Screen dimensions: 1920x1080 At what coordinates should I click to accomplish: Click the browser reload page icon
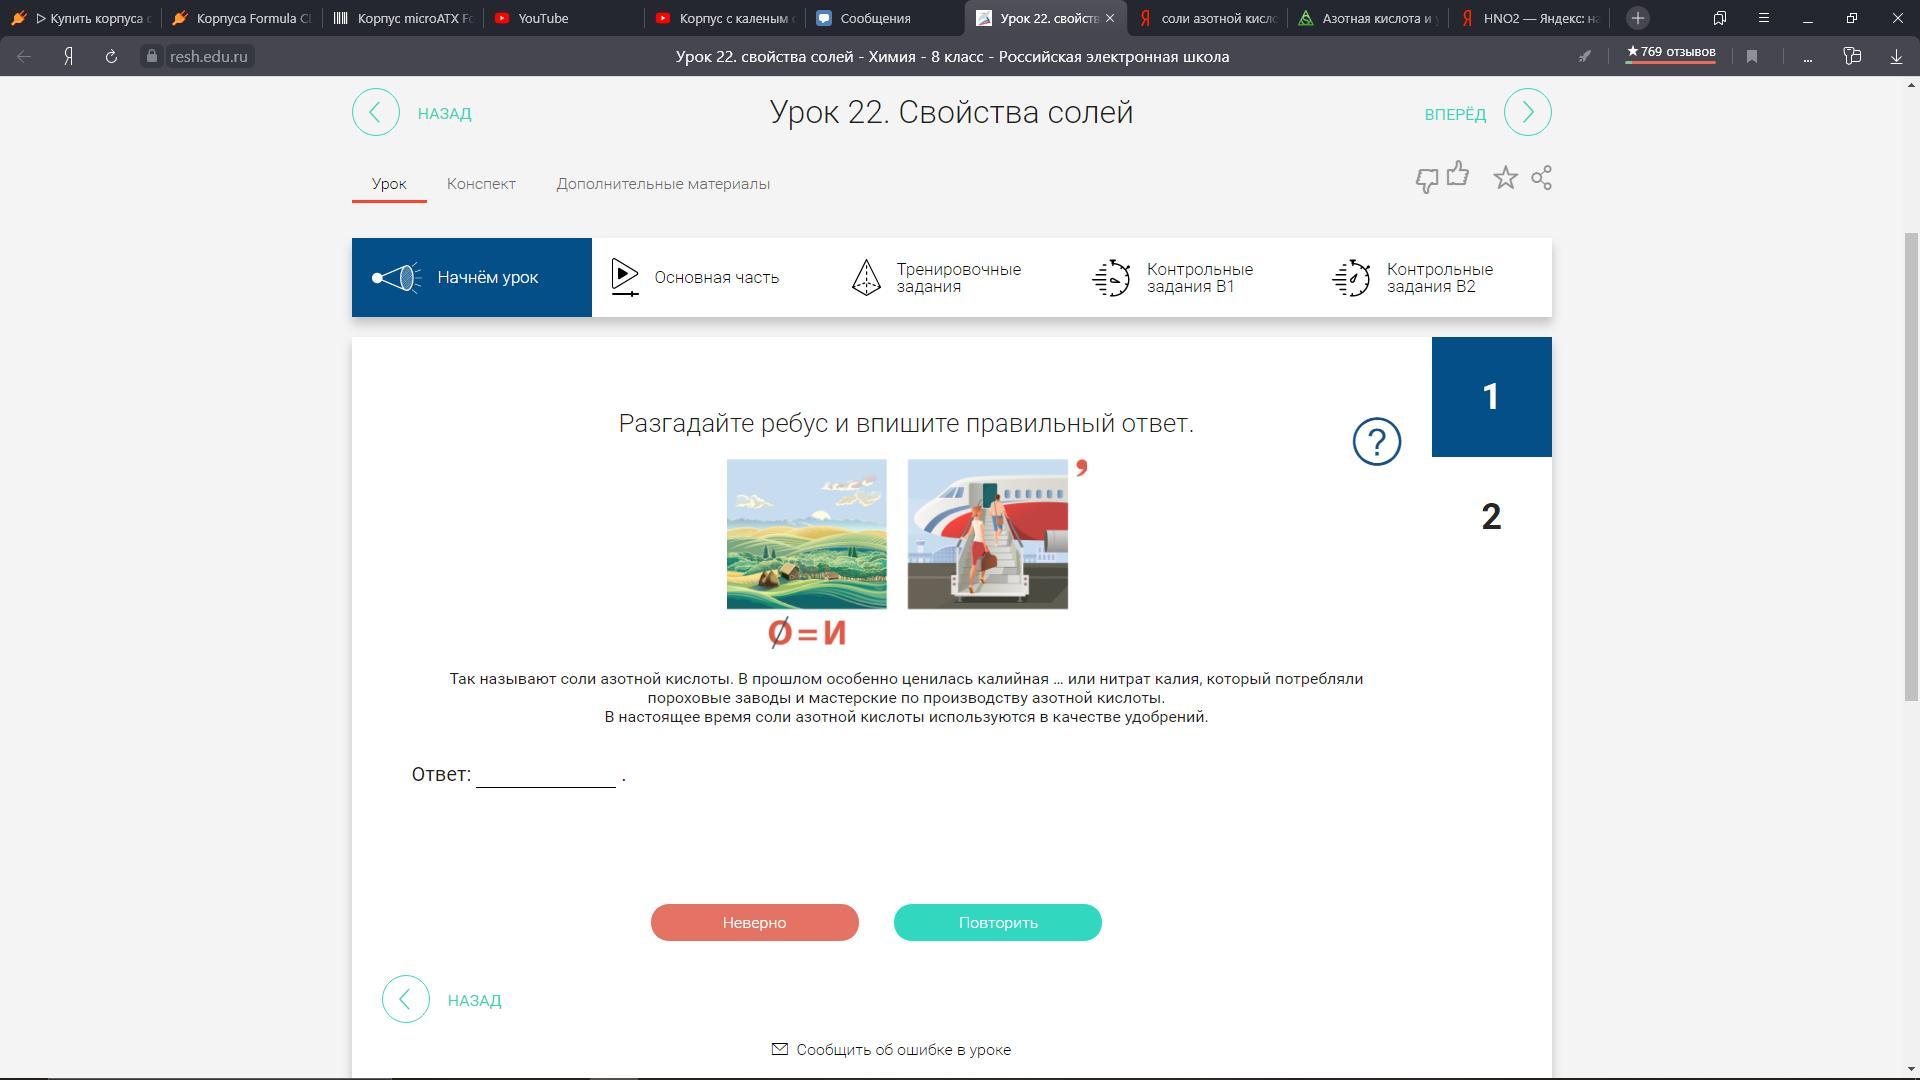tap(111, 57)
